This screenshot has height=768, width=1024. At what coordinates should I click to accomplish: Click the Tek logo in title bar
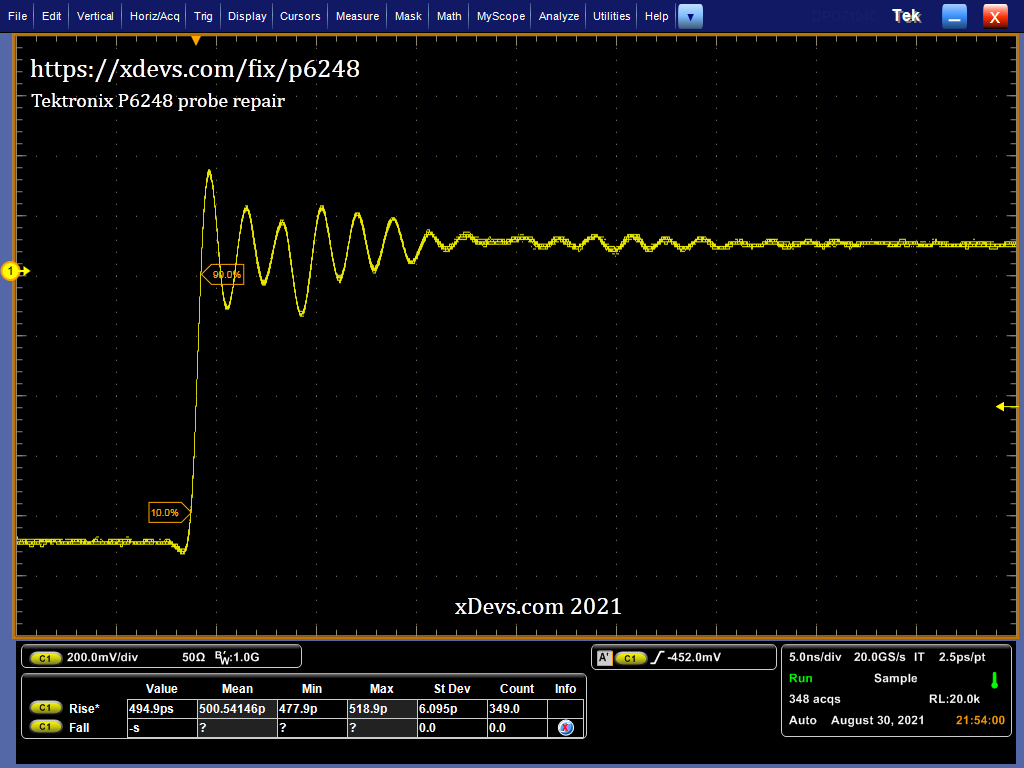click(906, 16)
